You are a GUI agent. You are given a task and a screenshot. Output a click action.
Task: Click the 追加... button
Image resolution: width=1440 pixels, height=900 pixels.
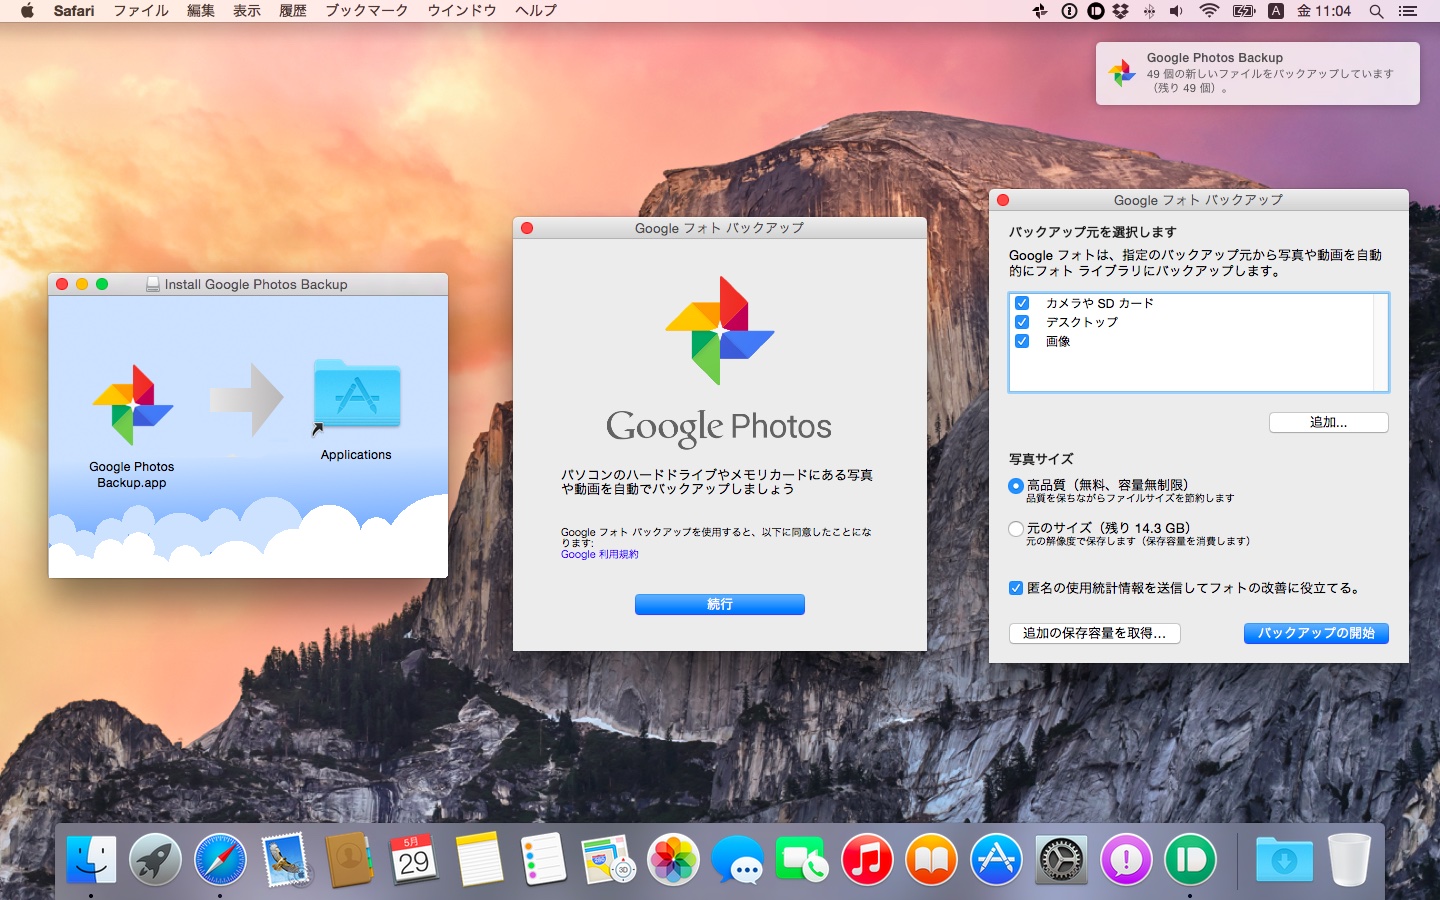pos(1329,422)
